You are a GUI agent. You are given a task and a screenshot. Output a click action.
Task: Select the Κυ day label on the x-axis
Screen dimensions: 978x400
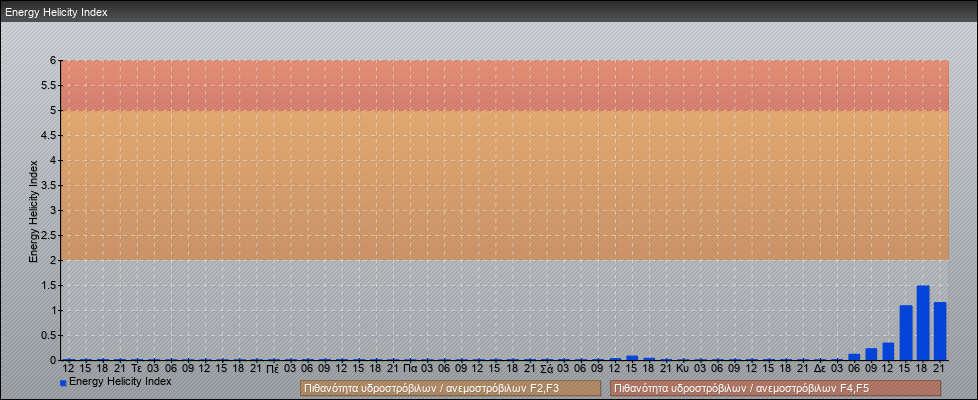682,369
